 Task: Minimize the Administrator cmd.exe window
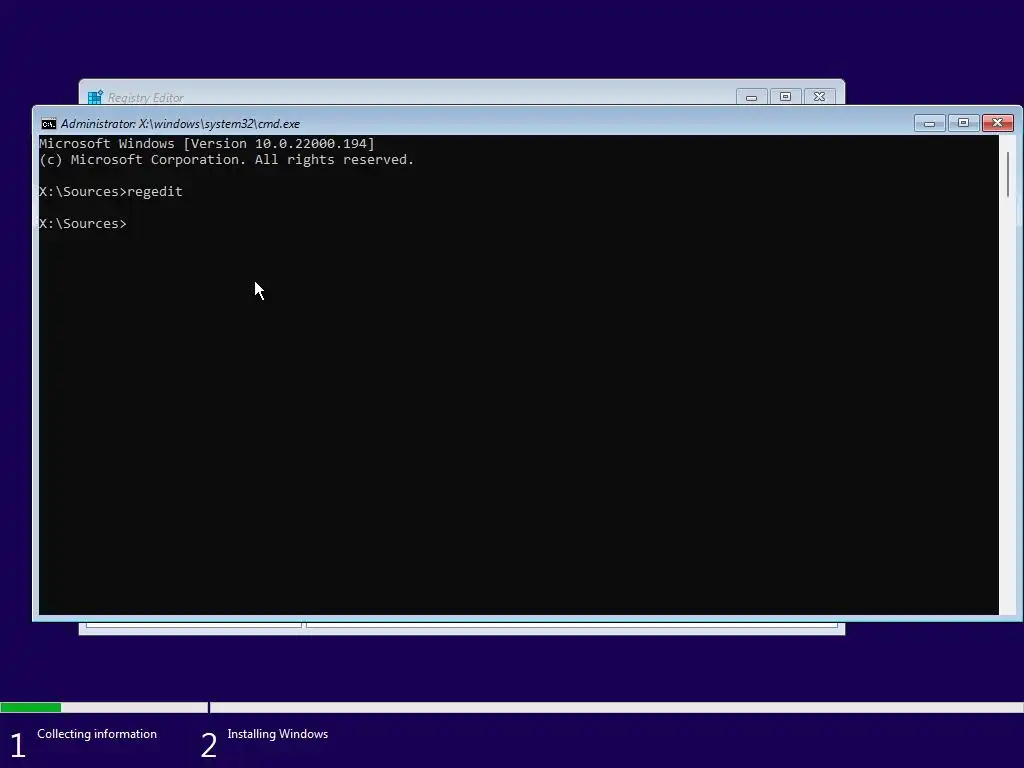coord(929,123)
